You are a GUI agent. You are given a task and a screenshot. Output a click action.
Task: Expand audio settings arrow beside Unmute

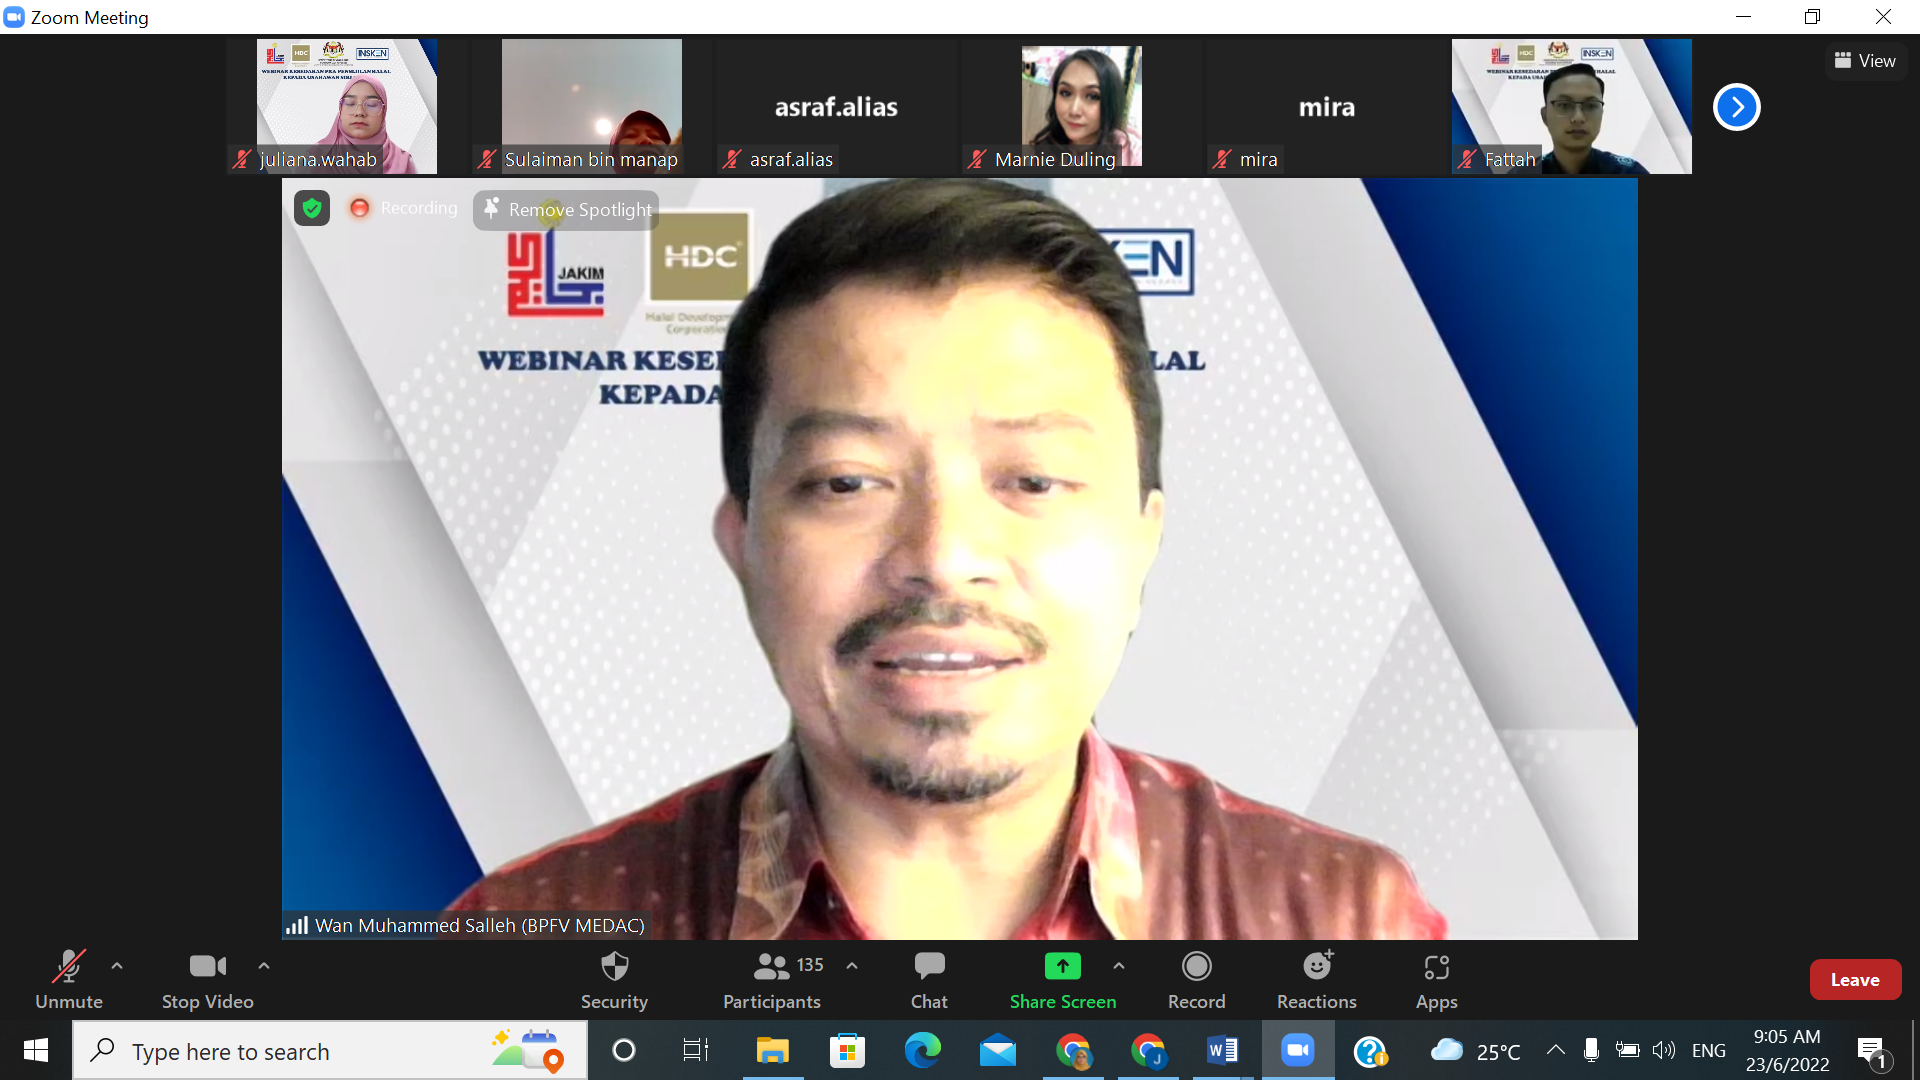(117, 966)
